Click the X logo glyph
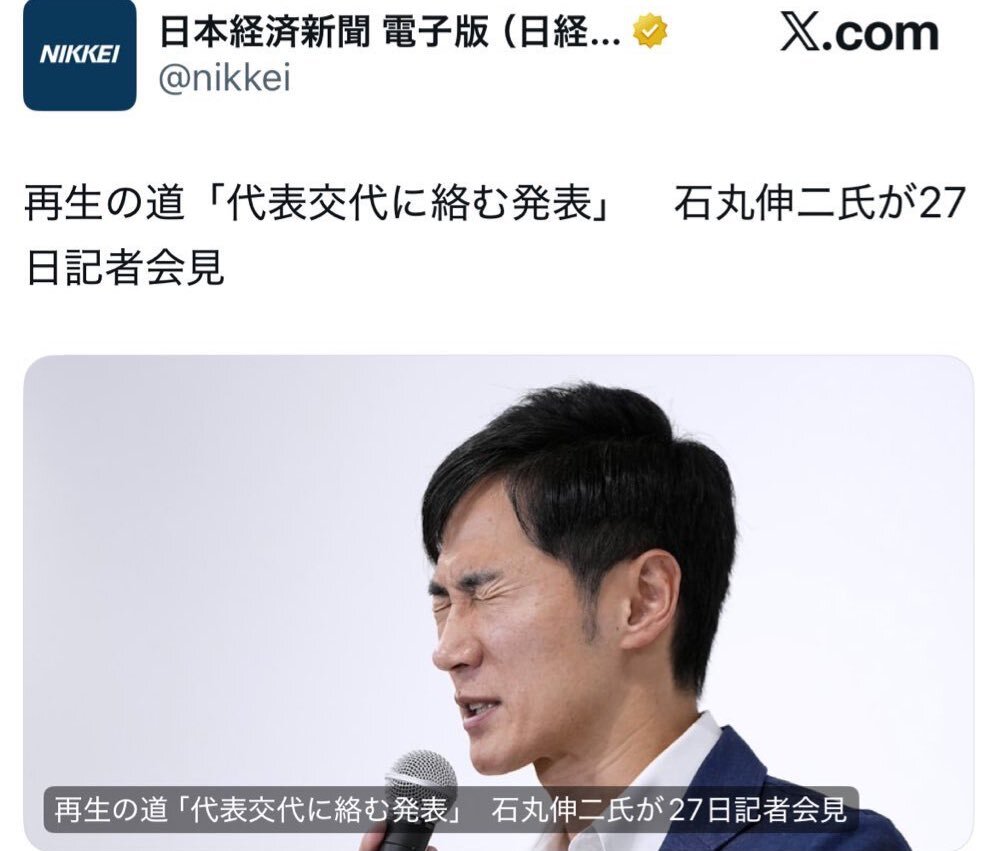Viewport: 997px width, 851px height. tap(801, 33)
